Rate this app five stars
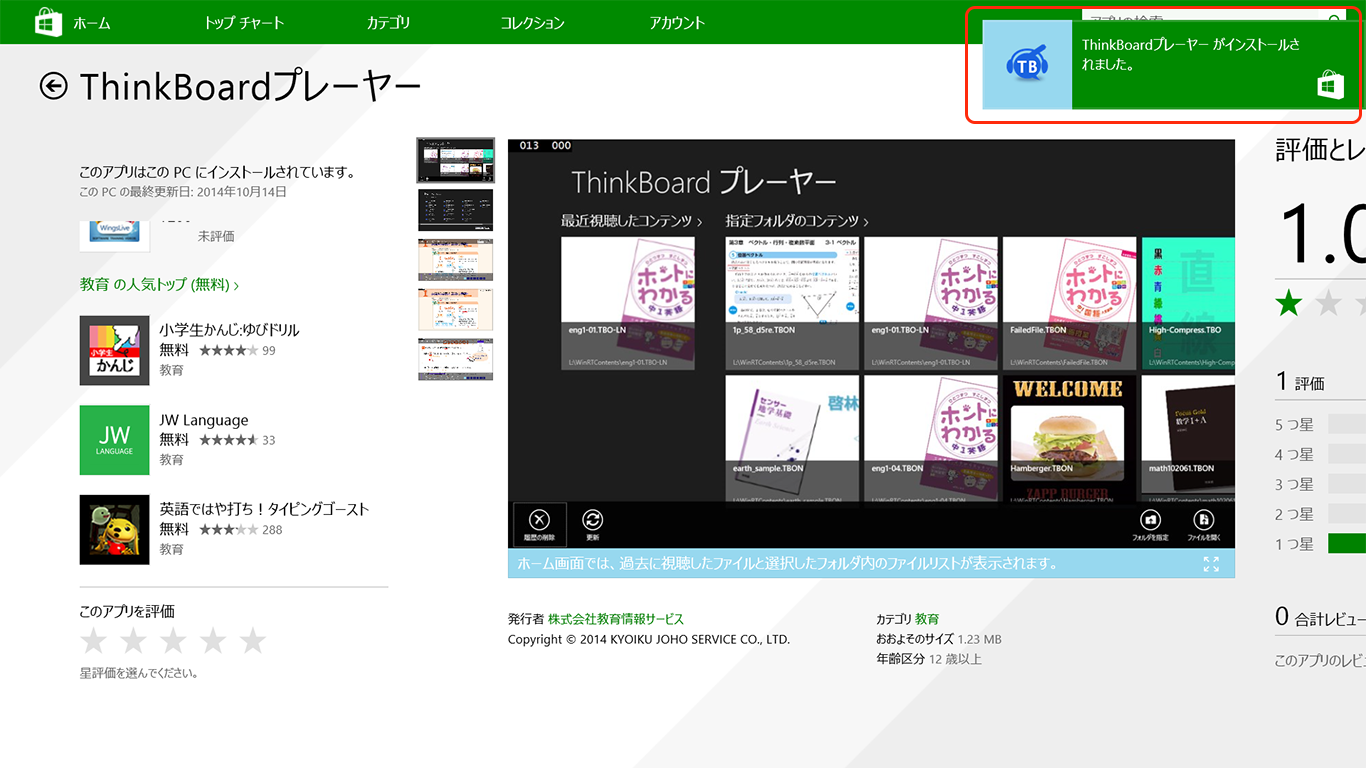Viewport: 1366px width, 768px height. 253,641
